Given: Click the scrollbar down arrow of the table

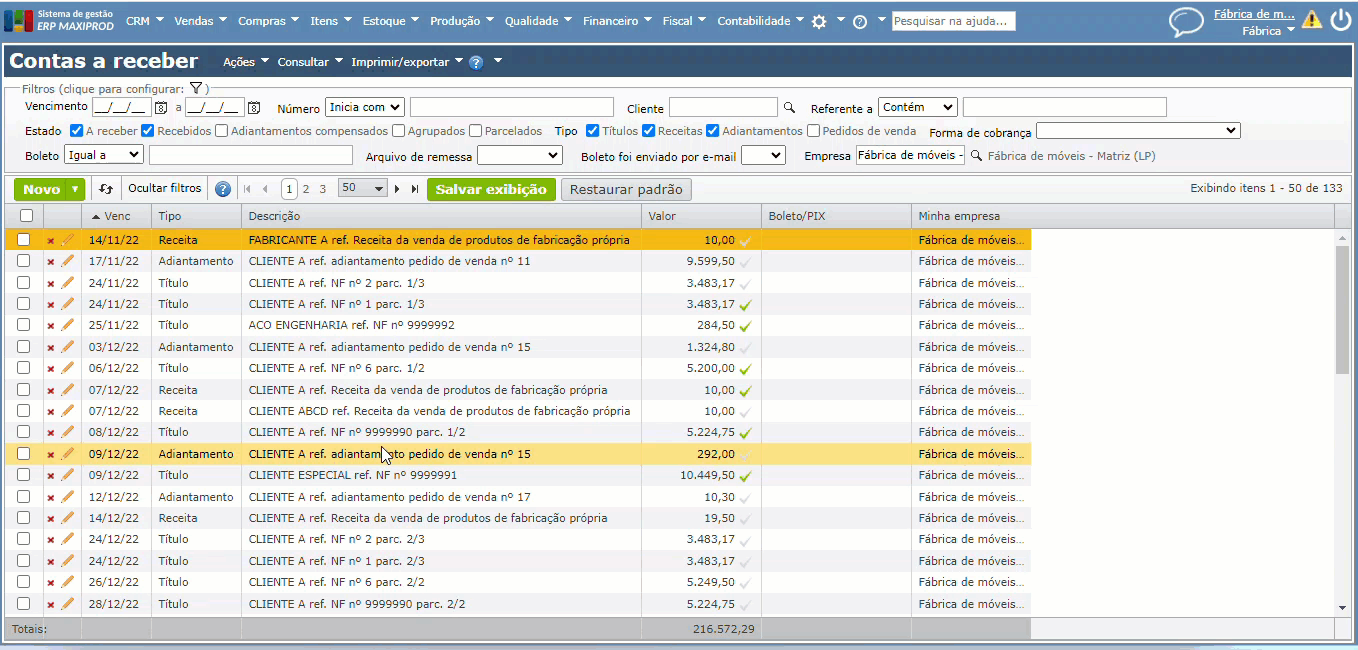Looking at the screenshot, I should 1342,608.
